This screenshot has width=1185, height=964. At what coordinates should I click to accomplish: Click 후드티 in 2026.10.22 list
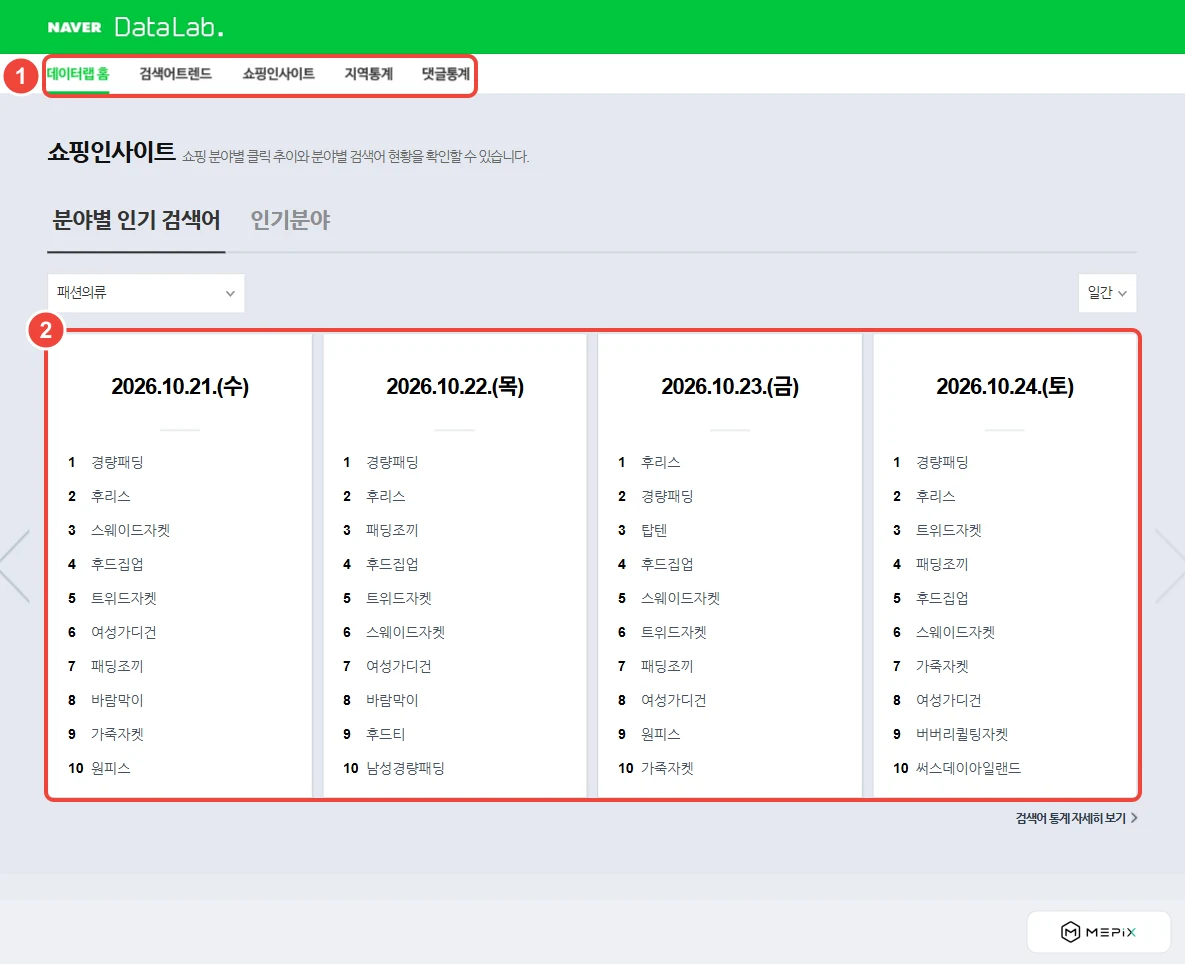pos(385,734)
